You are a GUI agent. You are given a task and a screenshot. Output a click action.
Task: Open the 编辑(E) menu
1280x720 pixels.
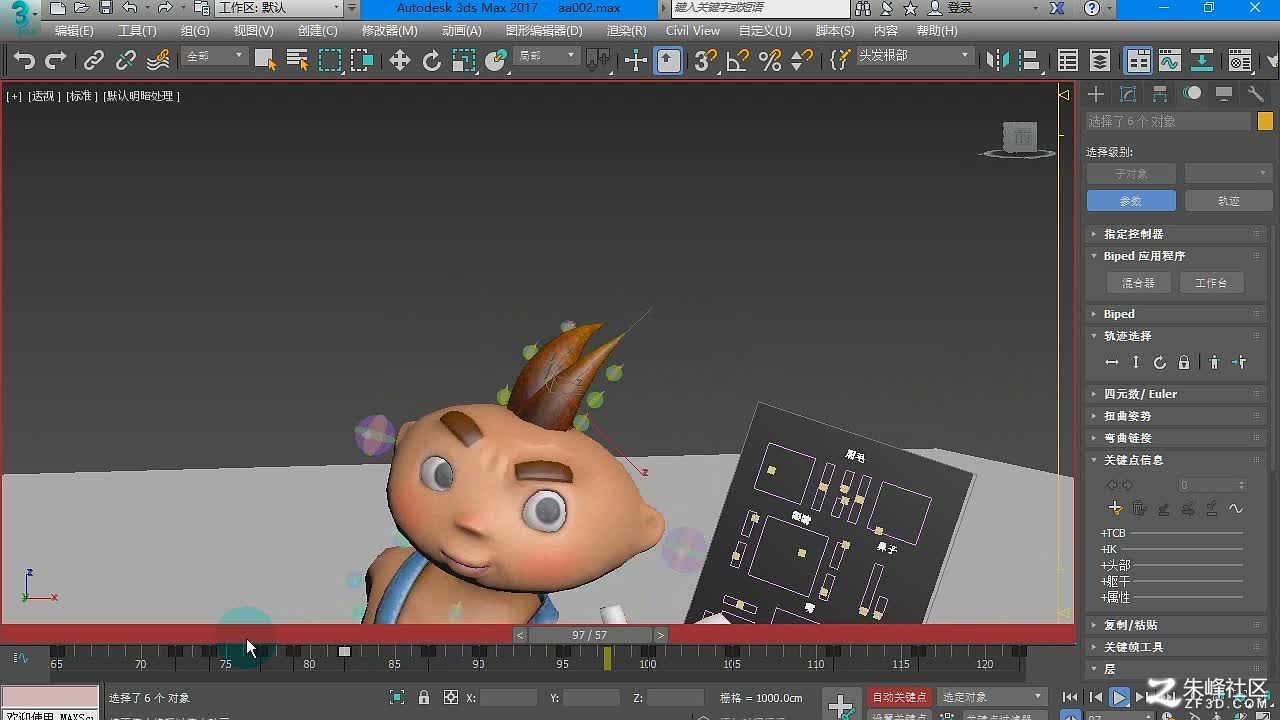tap(74, 31)
